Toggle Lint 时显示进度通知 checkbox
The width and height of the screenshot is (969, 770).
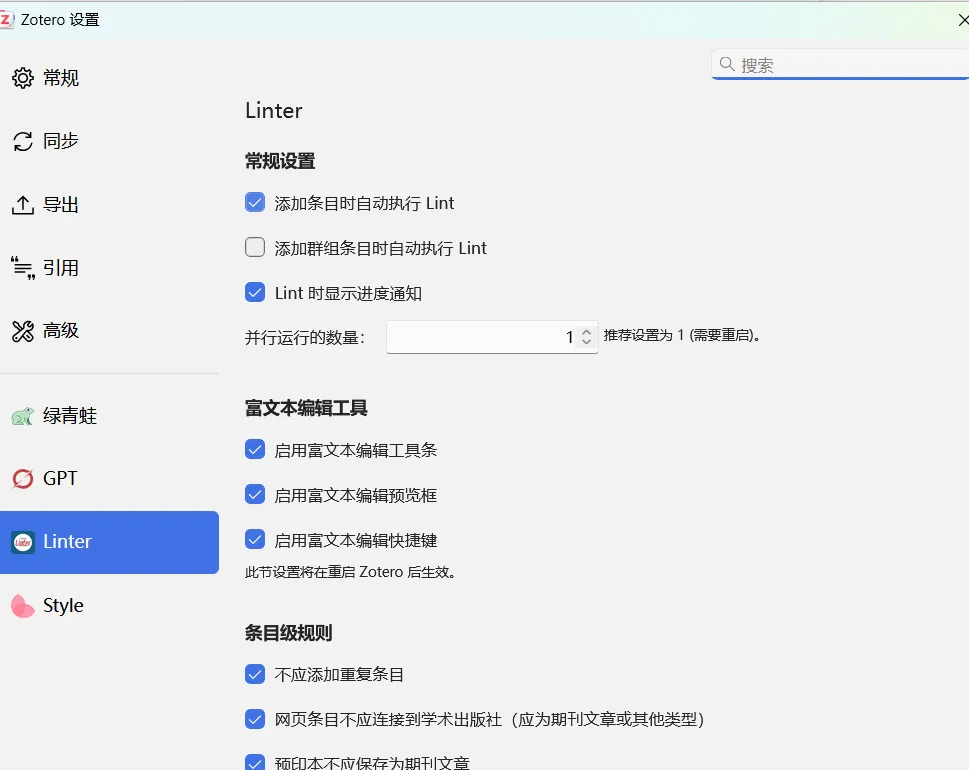pos(255,292)
